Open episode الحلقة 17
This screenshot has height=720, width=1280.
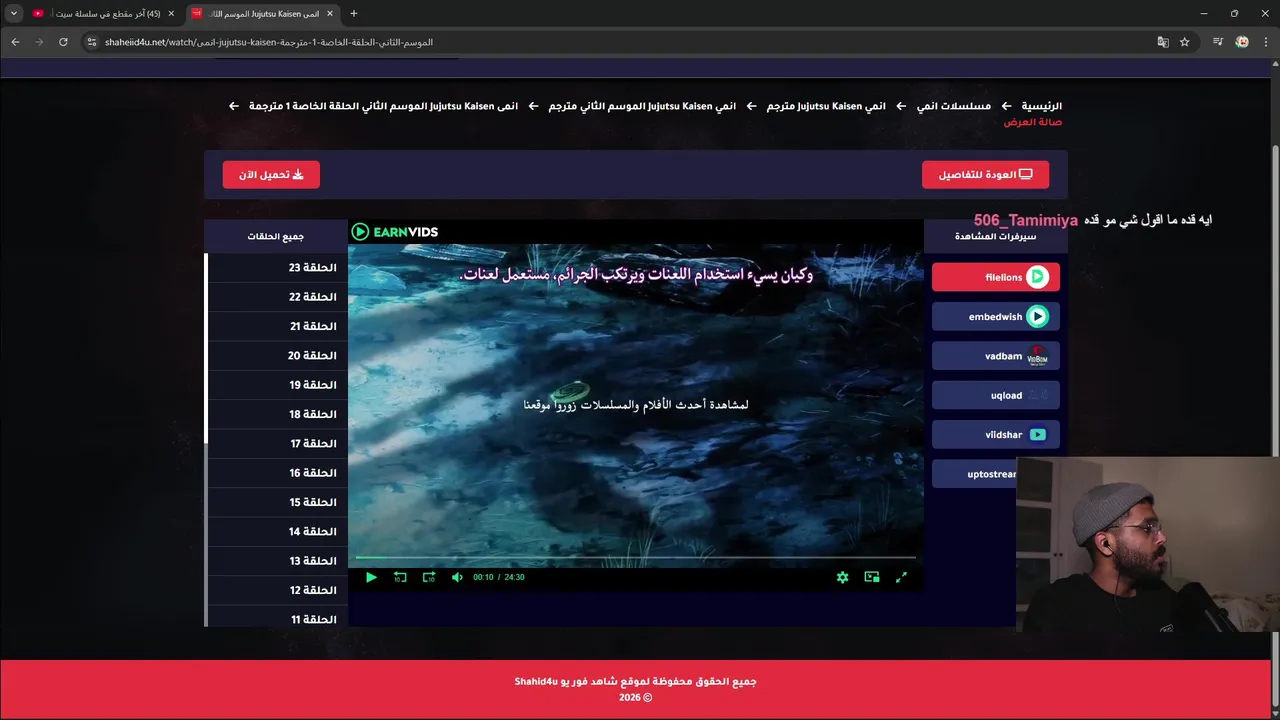click(x=276, y=443)
